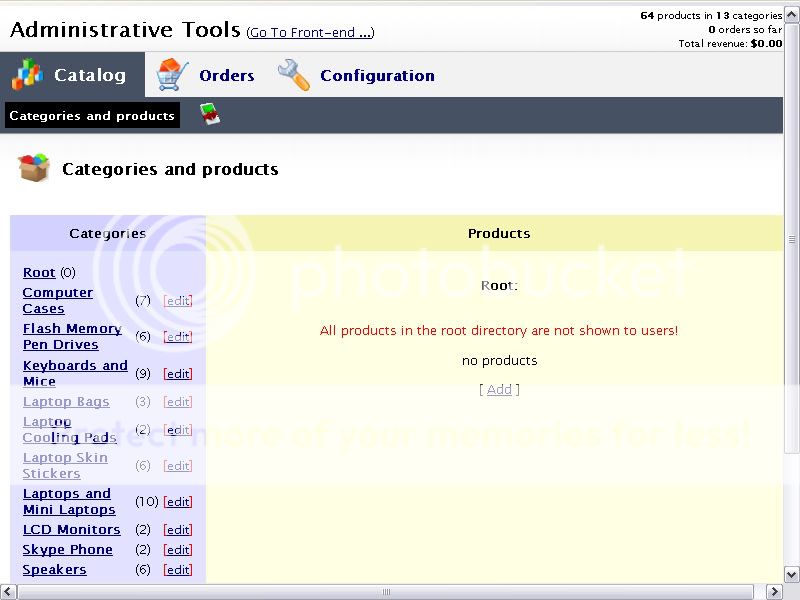Click the small icon beside Categories and products submenu
Viewport: 800px width, 600px height.
click(x=210, y=114)
